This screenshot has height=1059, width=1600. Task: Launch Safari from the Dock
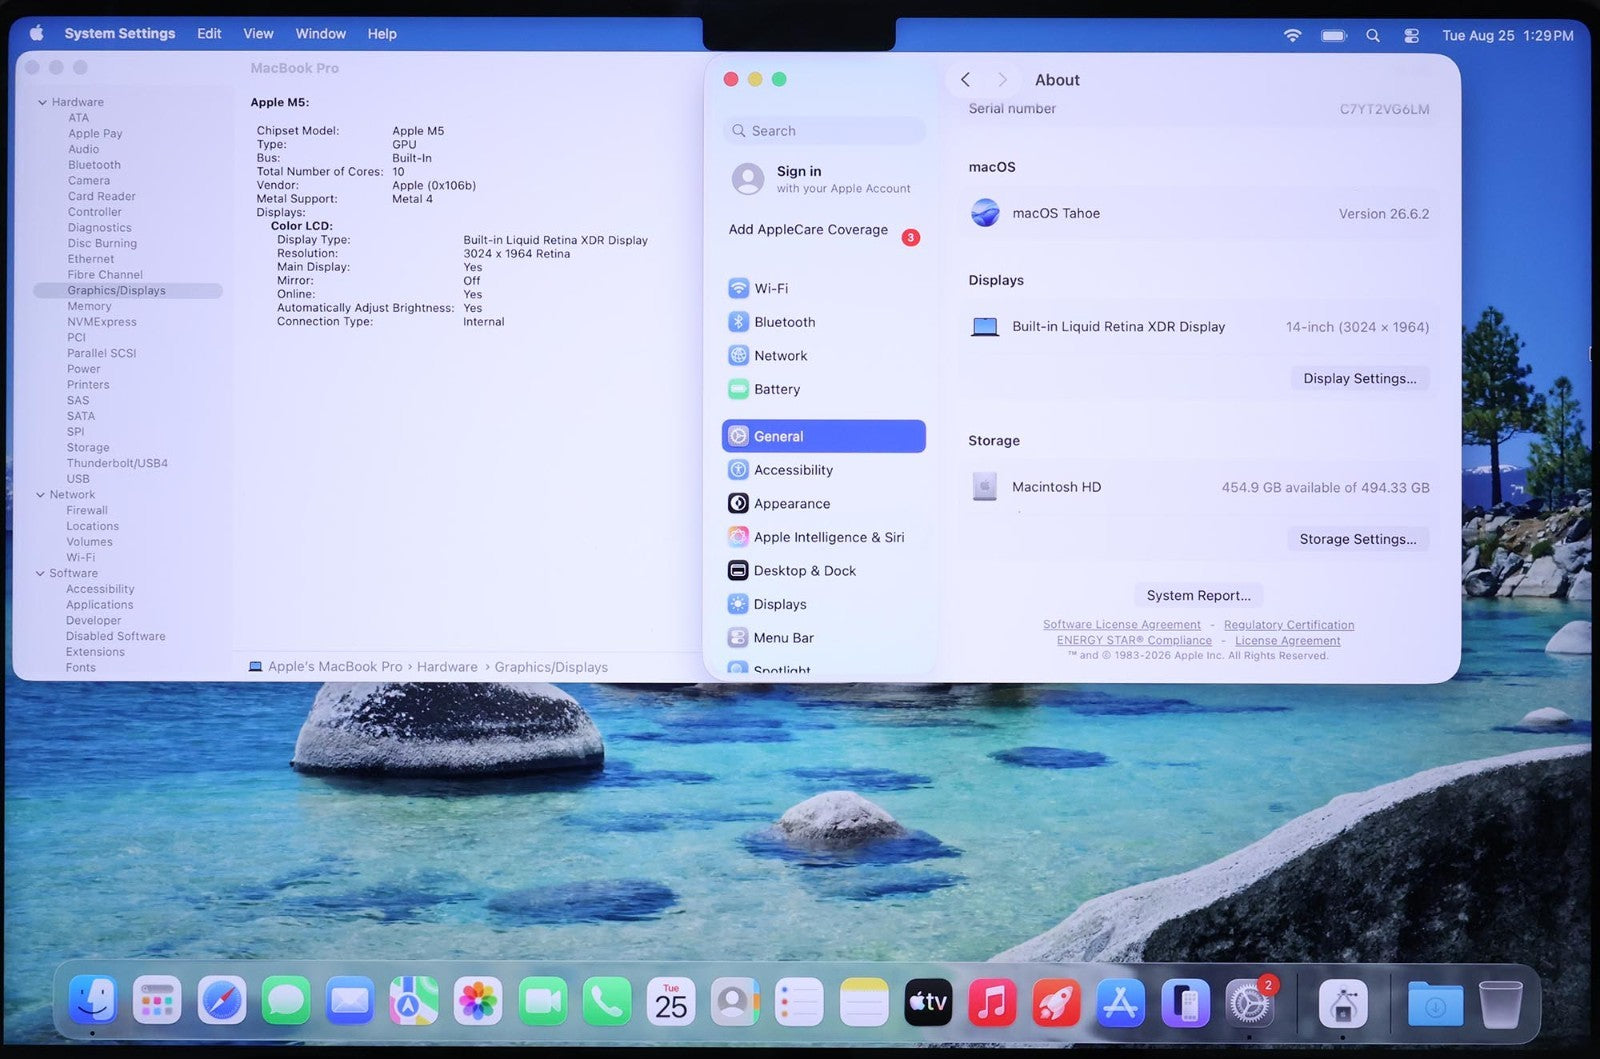pyautogui.click(x=221, y=1000)
